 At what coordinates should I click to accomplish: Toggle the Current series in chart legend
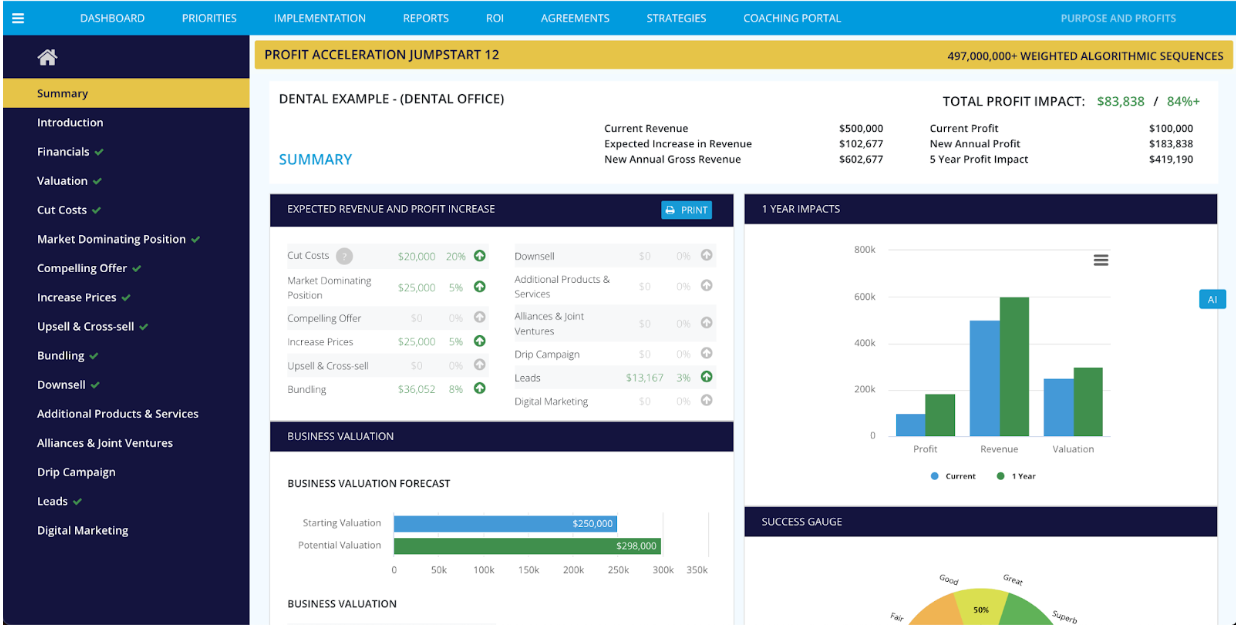click(x=953, y=477)
